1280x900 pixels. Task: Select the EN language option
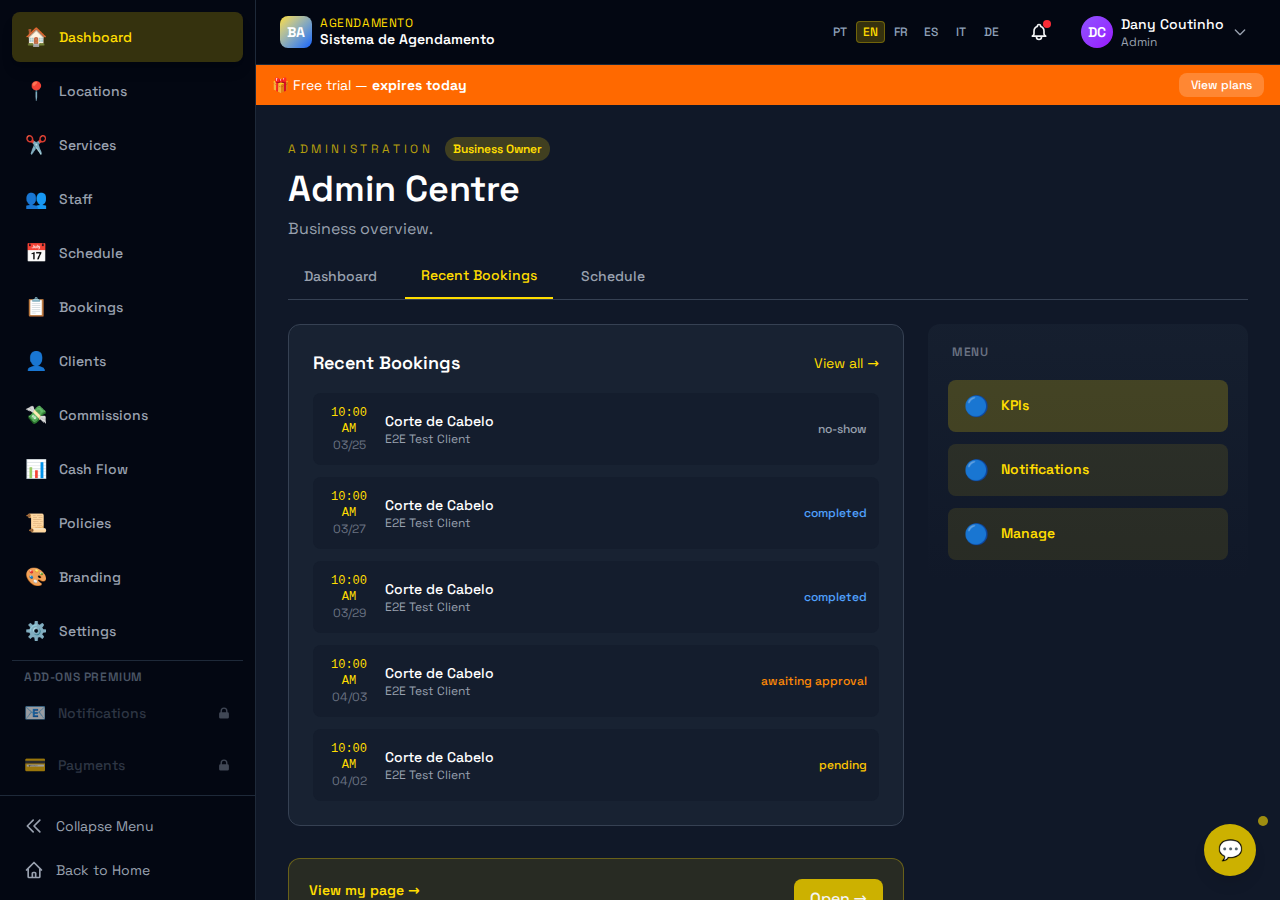pos(870,32)
